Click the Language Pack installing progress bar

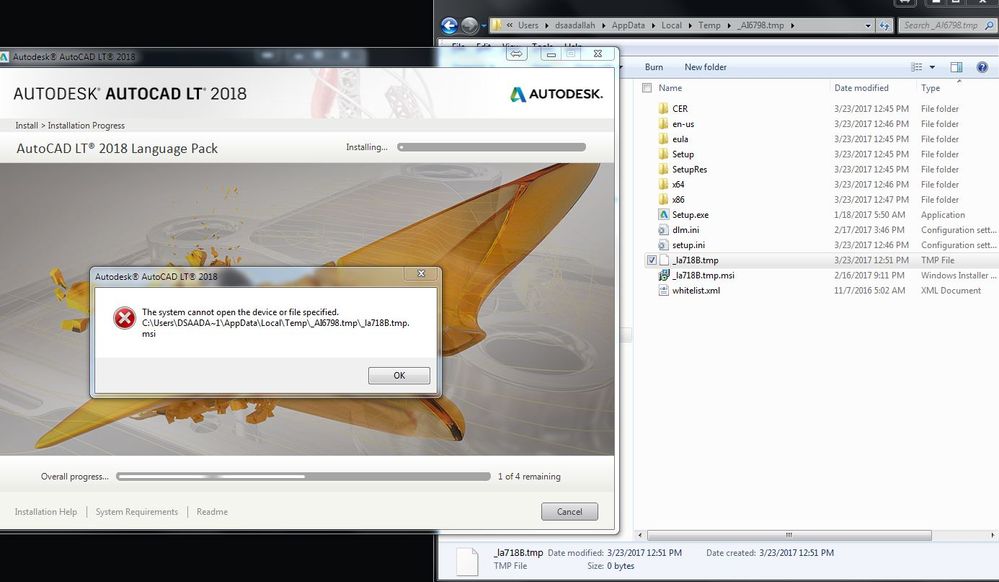(x=491, y=147)
